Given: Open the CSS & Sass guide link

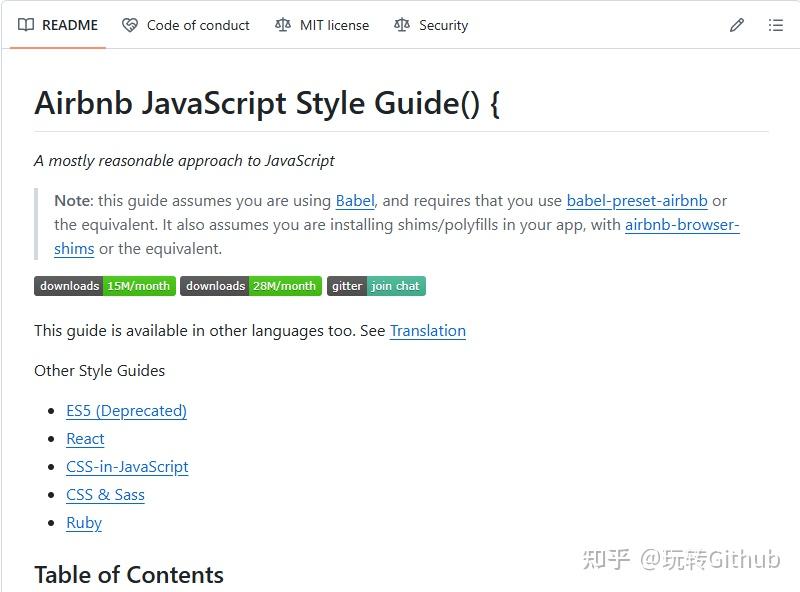Looking at the screenshot, I should pos(106,495).
